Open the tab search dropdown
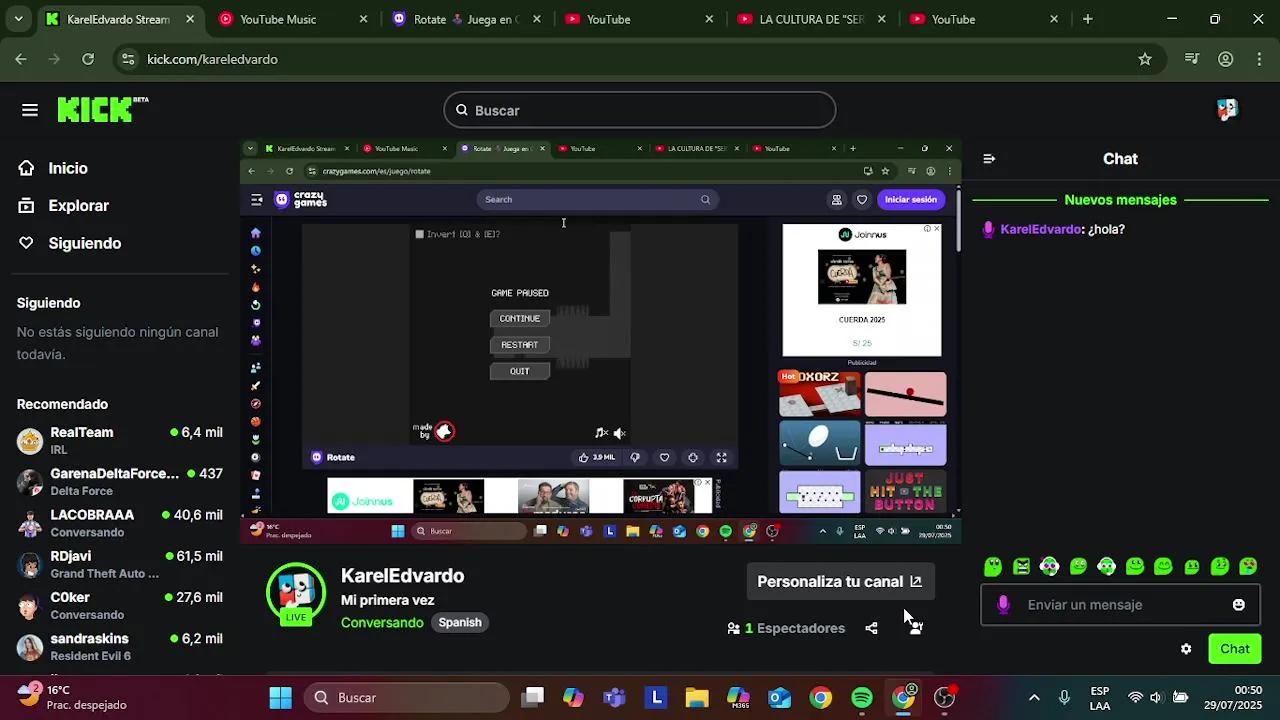This screenshot has width=1280, height=720. pyautogui.click(x=18, y=19)
